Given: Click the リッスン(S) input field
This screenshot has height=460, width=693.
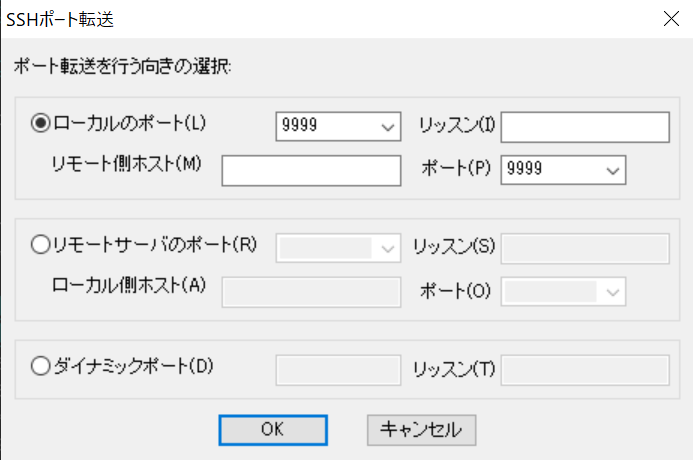Looking at the screenshot, I should pyautogui.click(x=585, y=249).
